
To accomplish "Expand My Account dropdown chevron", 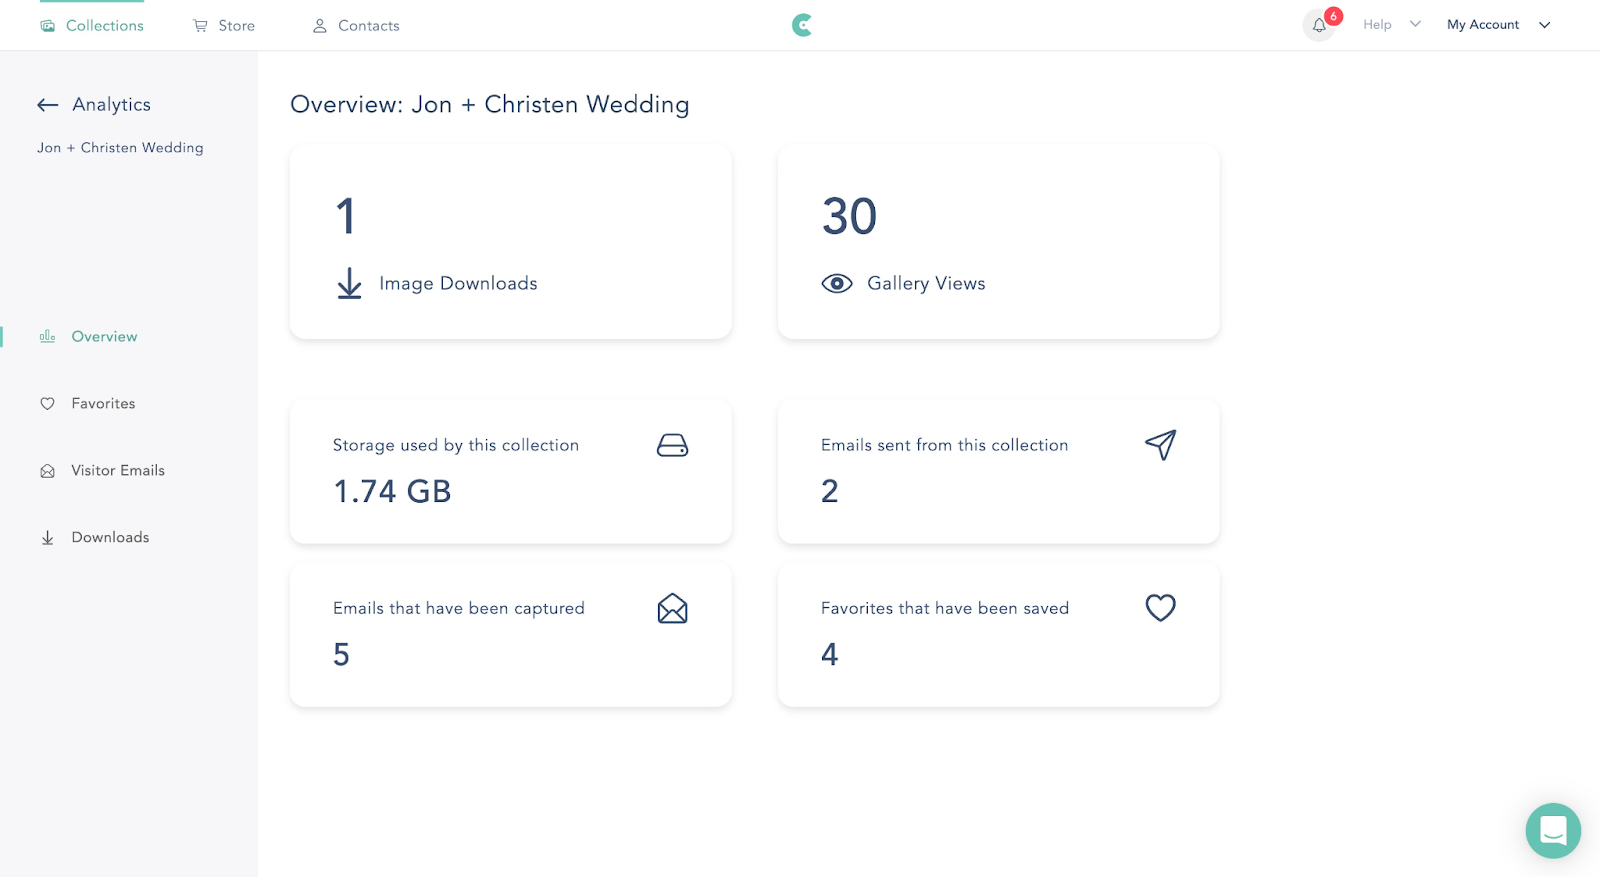I will pyautogui.click(x=1544, y=25).
